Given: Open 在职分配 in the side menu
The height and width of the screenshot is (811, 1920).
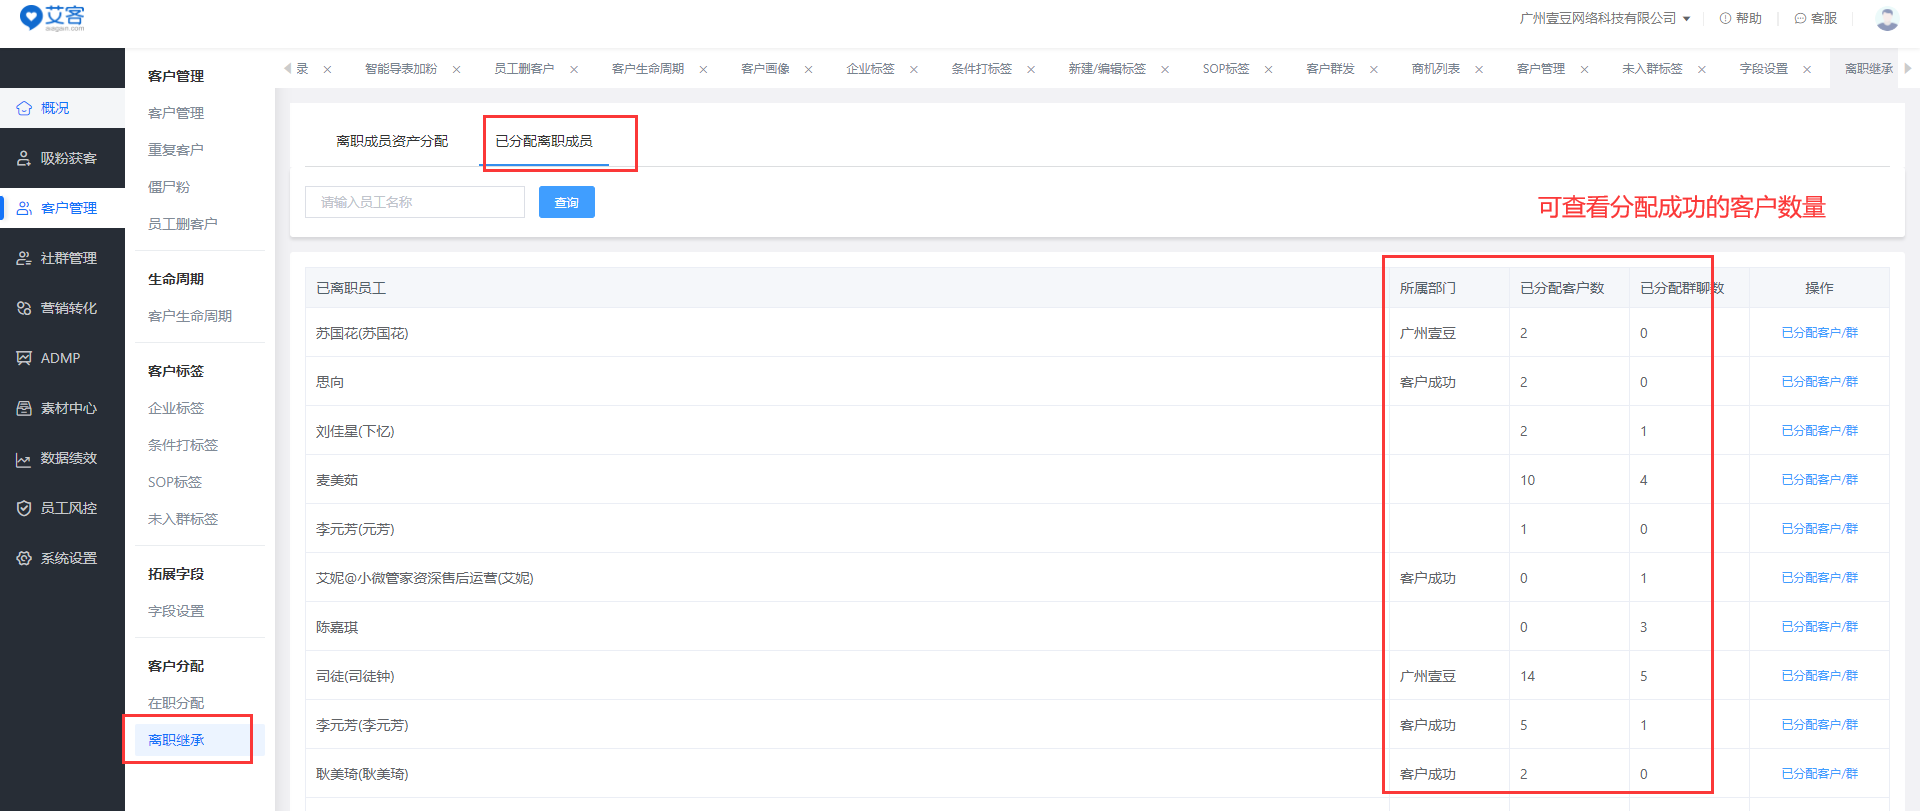Looking at the screenshot, I should tap(176, 703).
